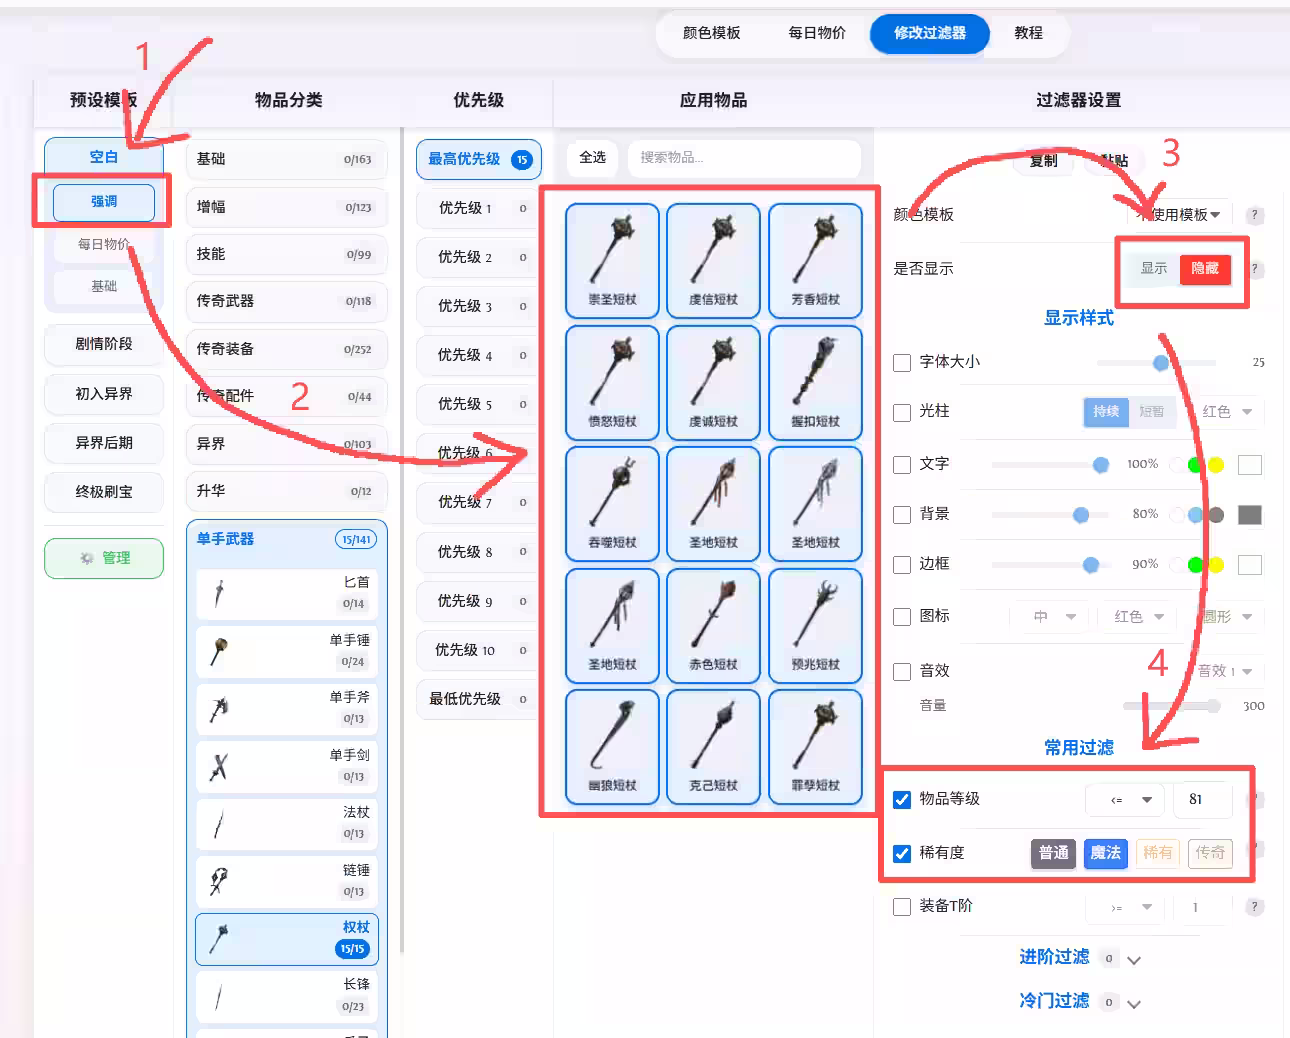Open the item level comparison dropdown
Screen dimensions: 1290x1038
pyautogui.click(x=1124, y=799)
